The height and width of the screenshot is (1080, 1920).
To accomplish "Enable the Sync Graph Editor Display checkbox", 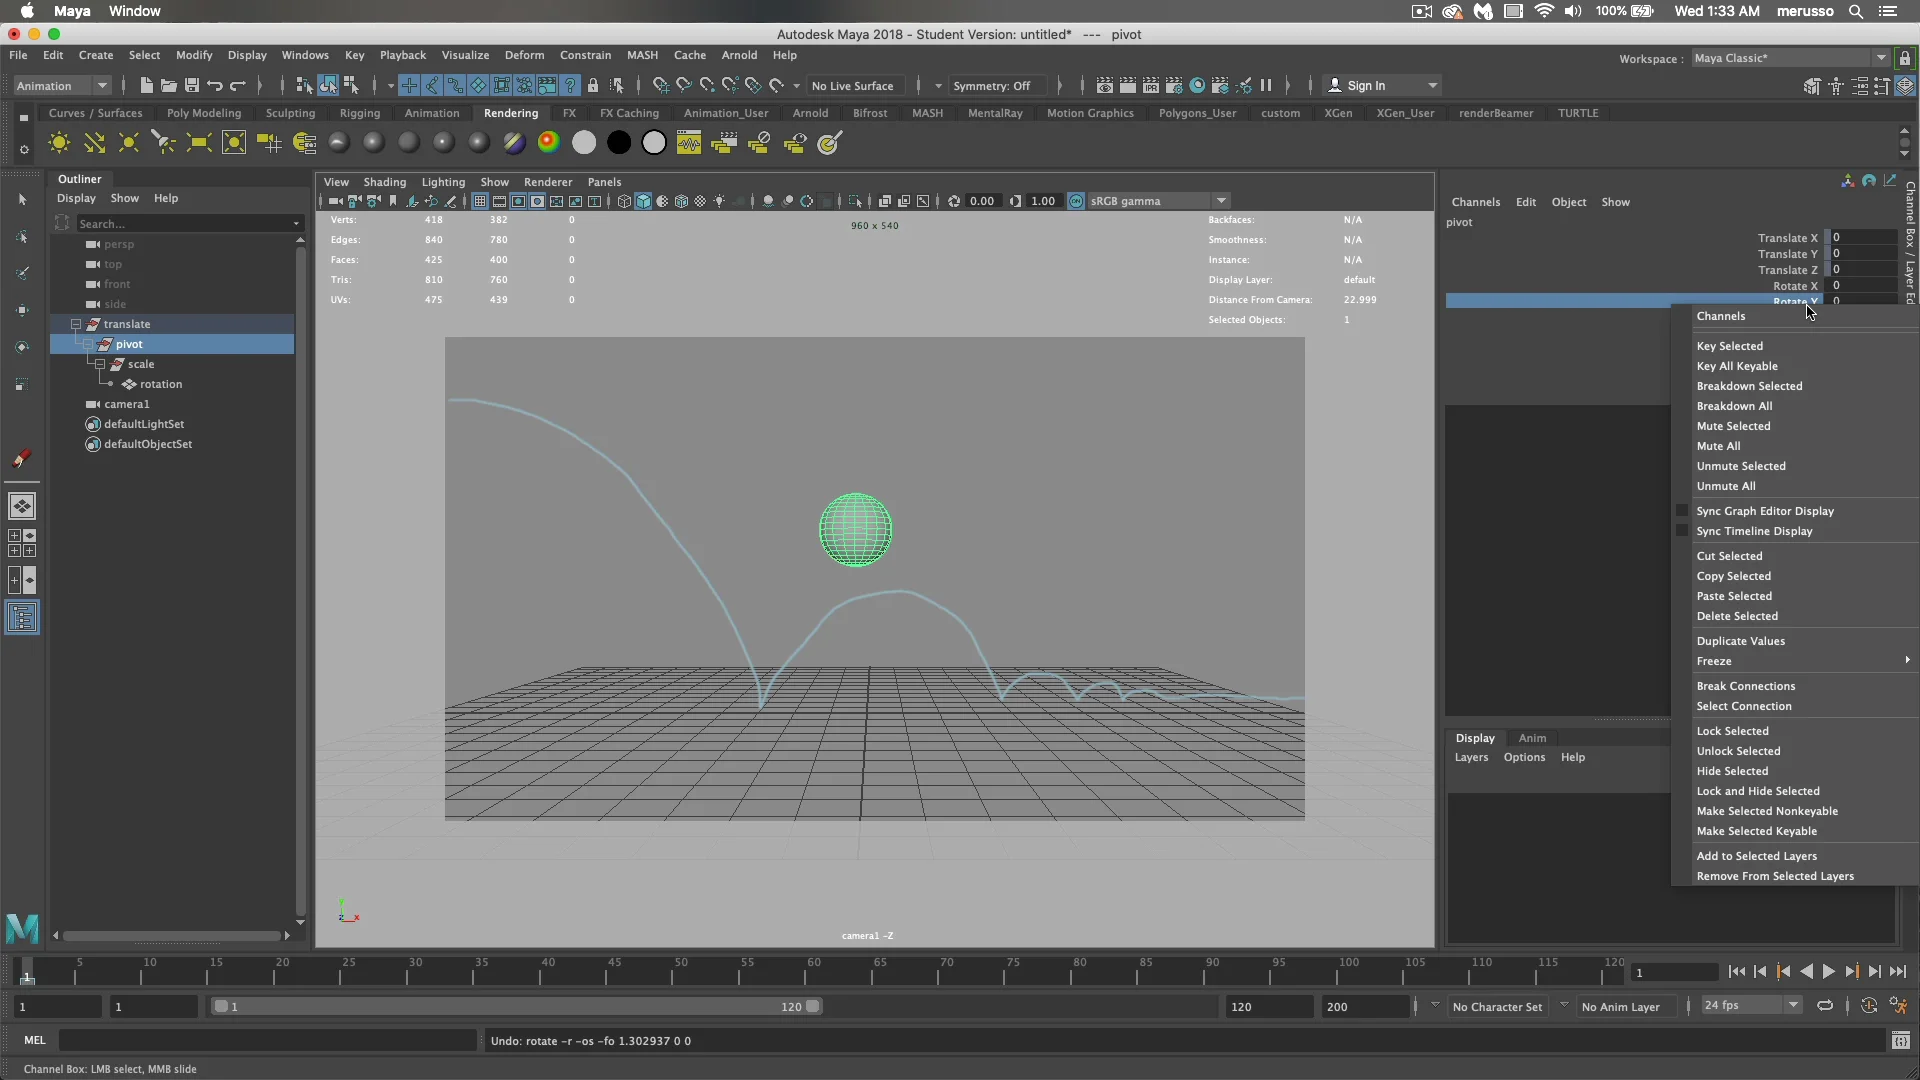I will [x=1681, y=510].
